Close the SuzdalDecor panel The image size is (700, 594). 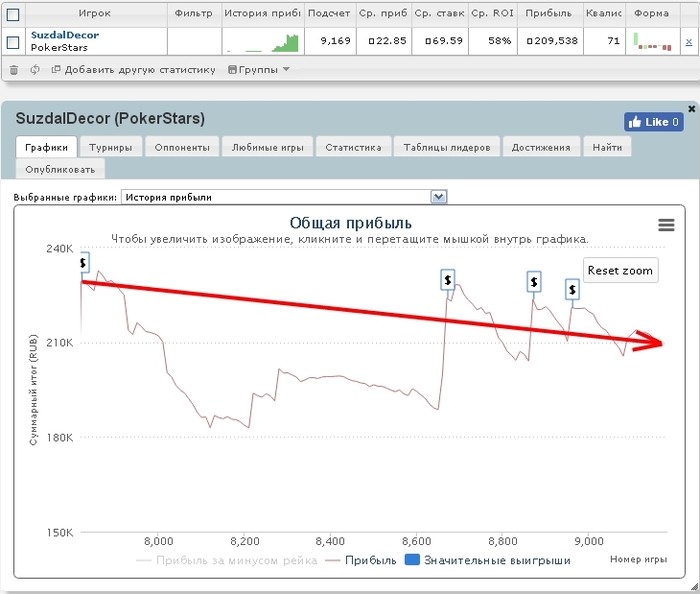point(692,108)
